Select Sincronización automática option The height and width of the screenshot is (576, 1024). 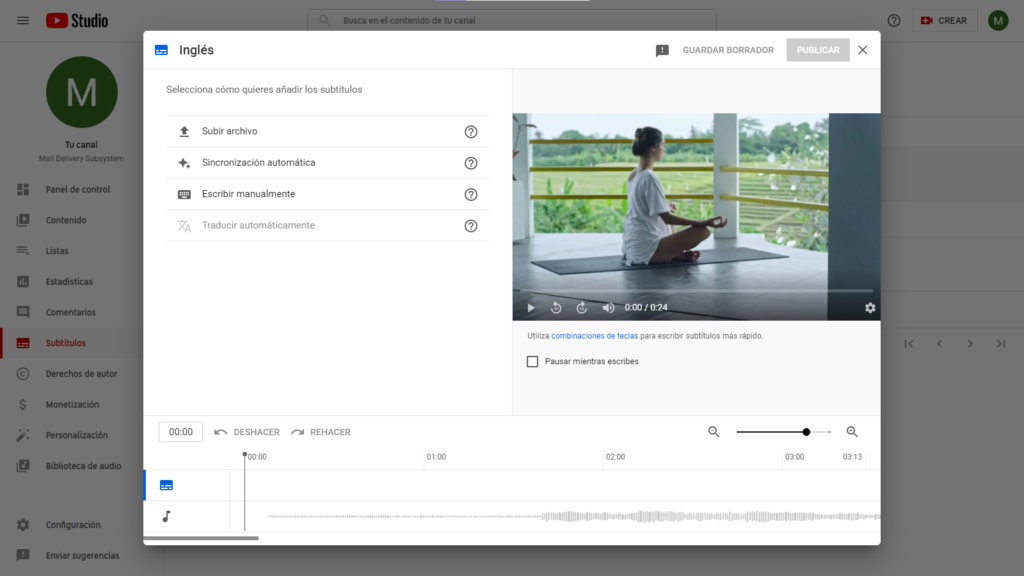[x=258, y=163]
